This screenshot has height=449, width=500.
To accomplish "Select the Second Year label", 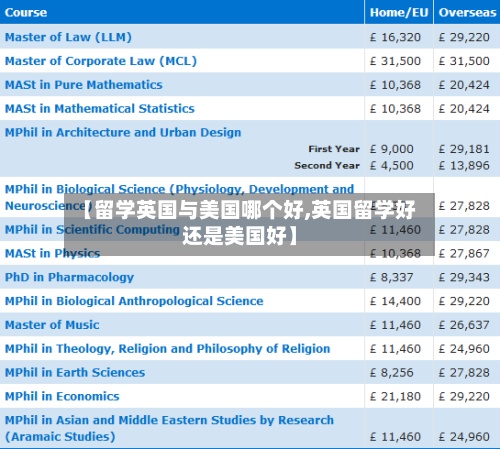I will [327, 165].
